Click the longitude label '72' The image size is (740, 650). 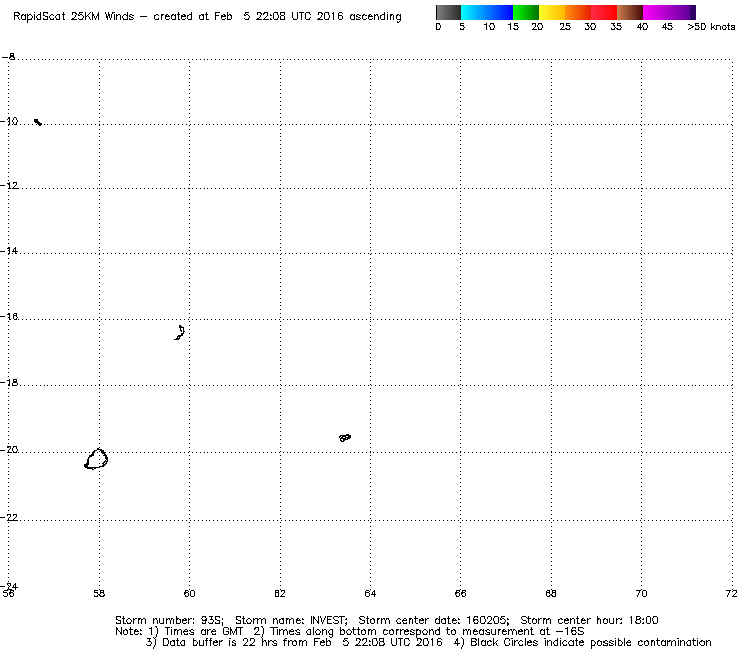(732, 593)
